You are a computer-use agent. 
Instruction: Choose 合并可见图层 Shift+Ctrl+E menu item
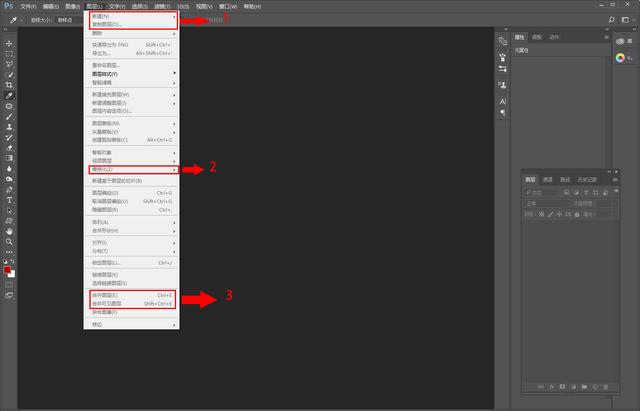132,304
